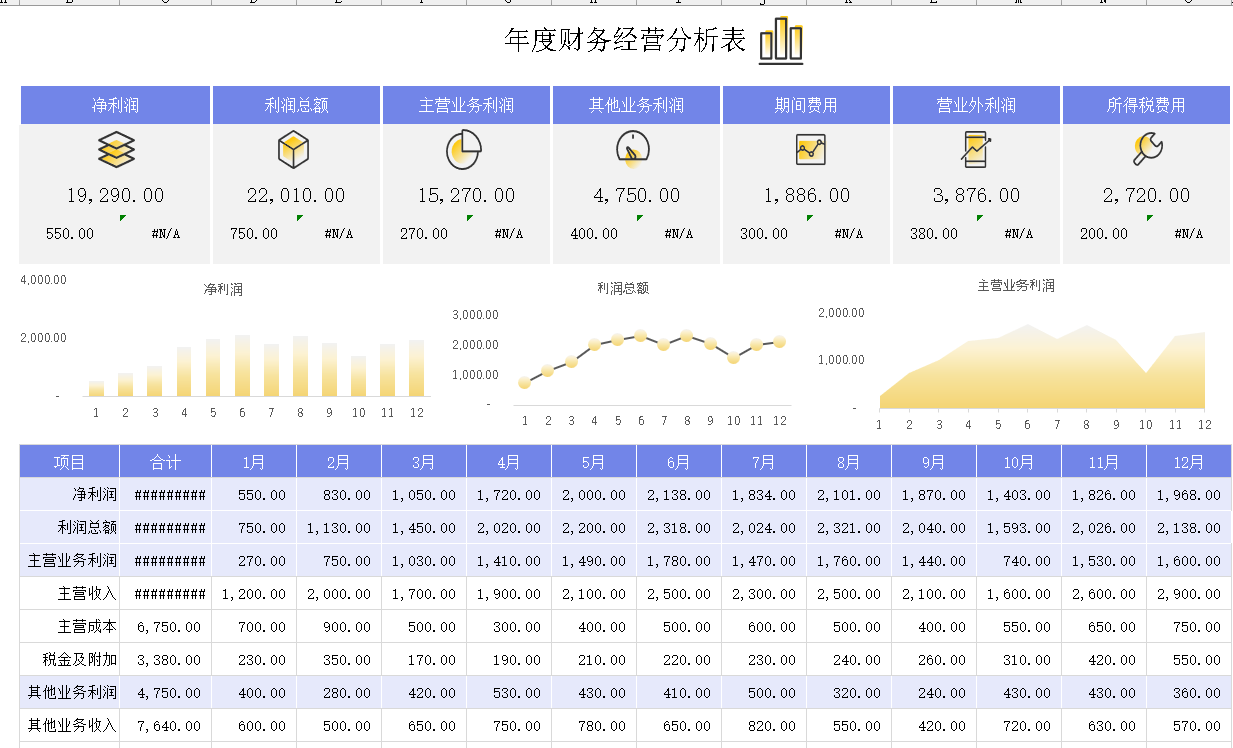The image size is (1233, 748).
Task: Click the 利润总额 line chart title
Action: [x=623, y=288]
